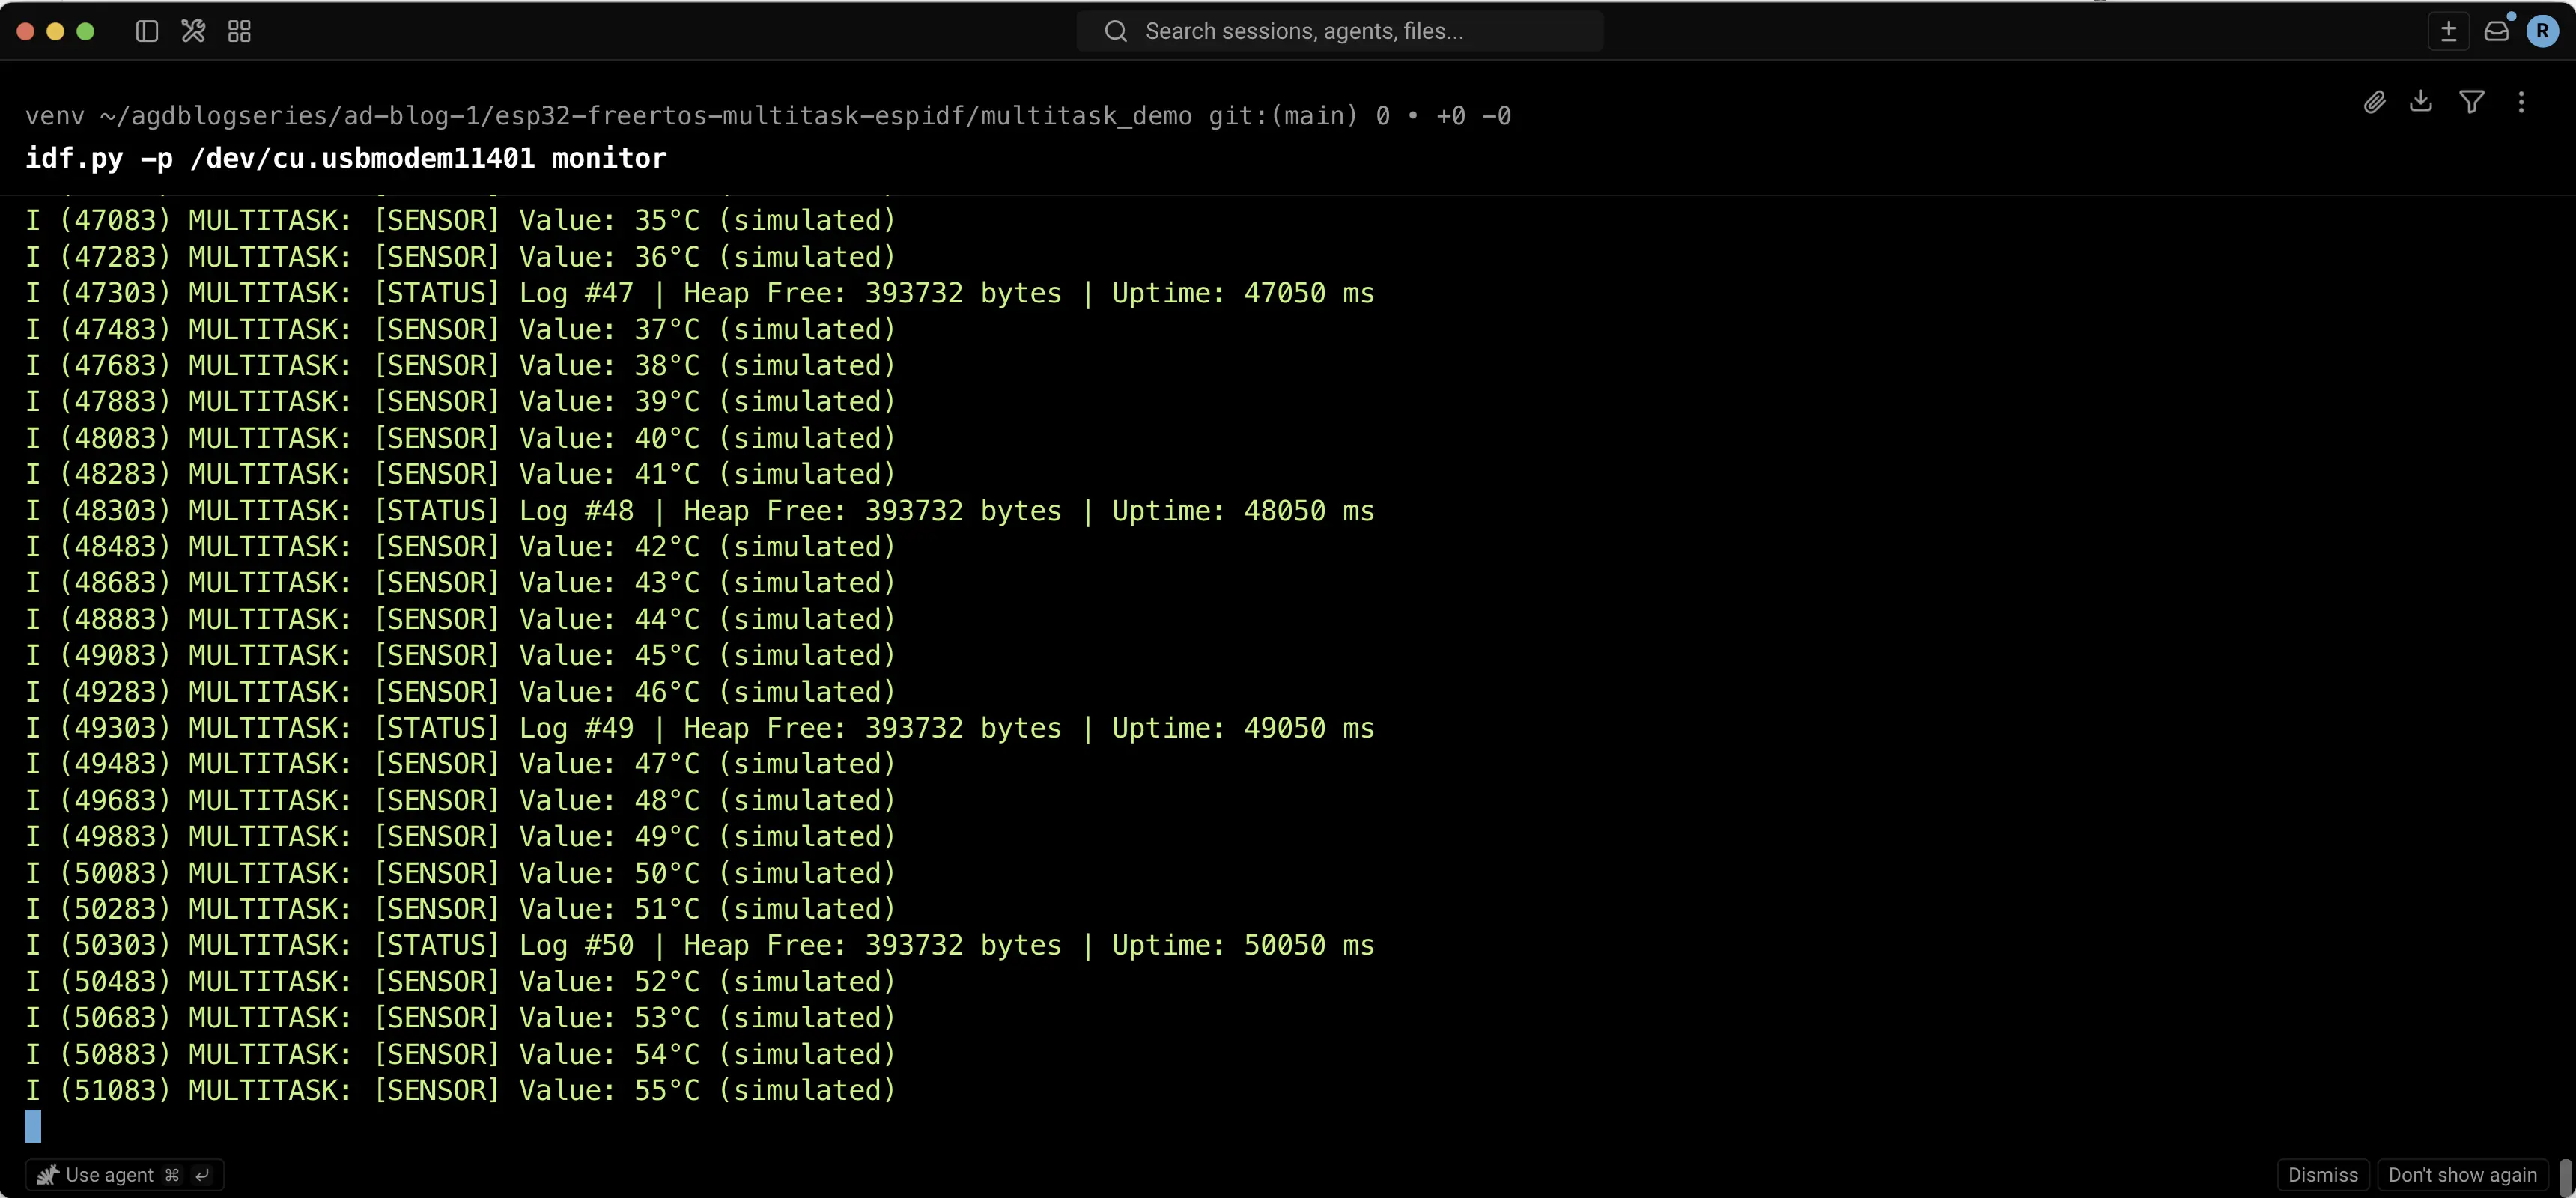Open the notifications inbox icon
2576x1198 pixels.
(2497, 31)
